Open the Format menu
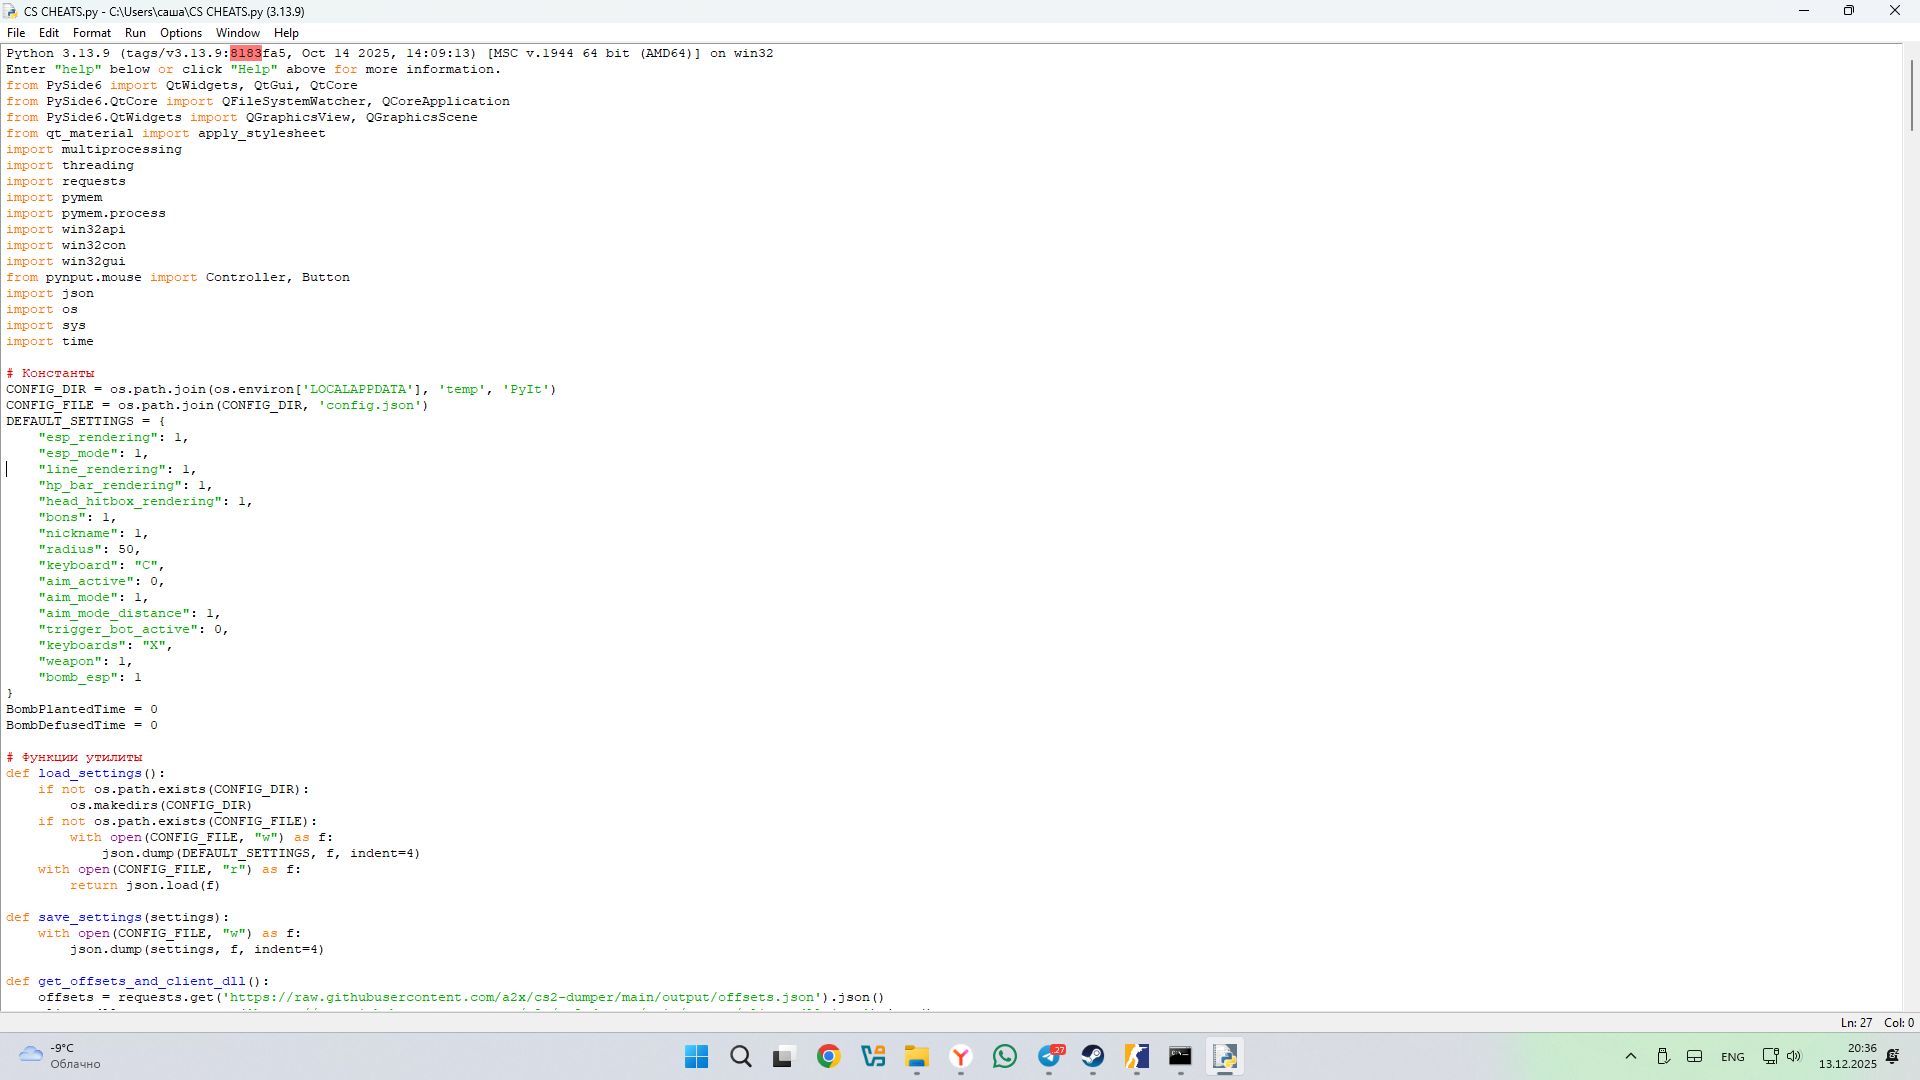This screenshot has width=1920, height=1080. (x=91, y=33)
